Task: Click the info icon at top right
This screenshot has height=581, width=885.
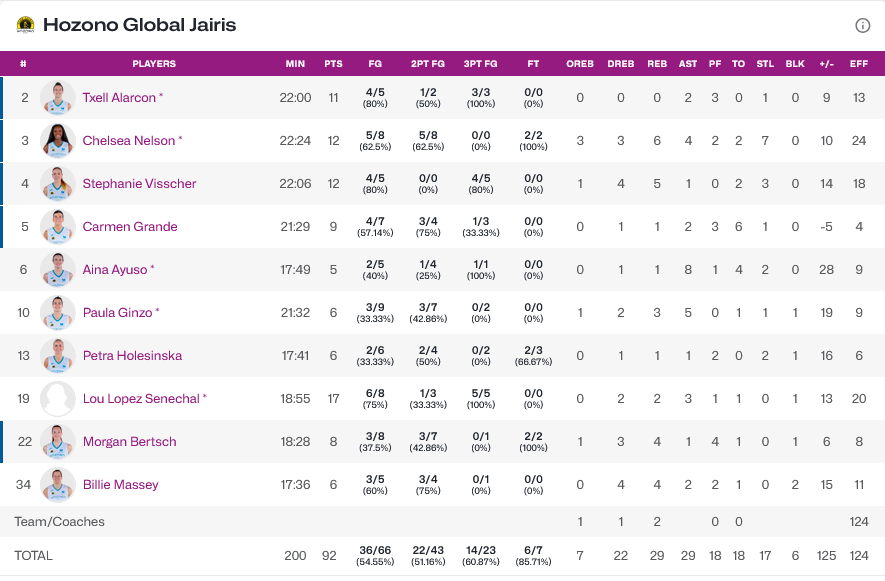Action: pos(863,25)
